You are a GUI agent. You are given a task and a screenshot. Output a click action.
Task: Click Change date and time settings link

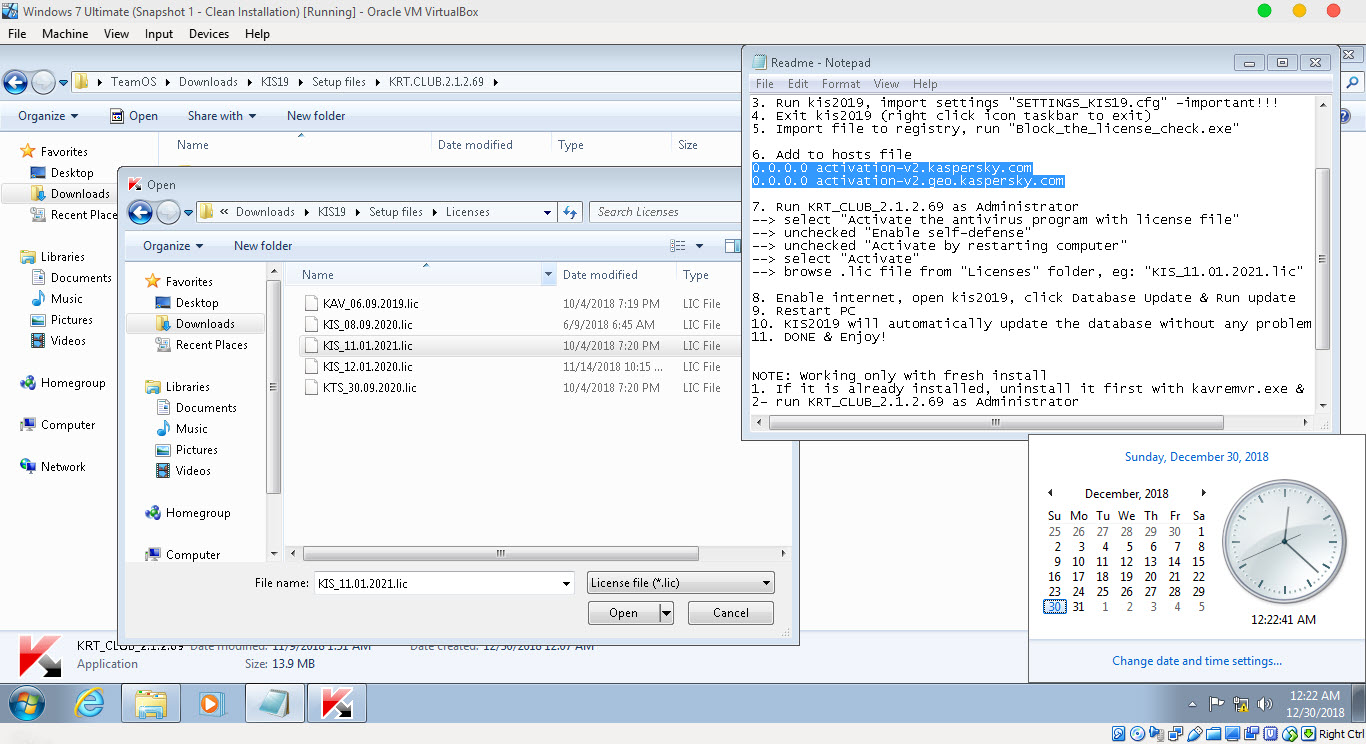tap(1197, 661)
